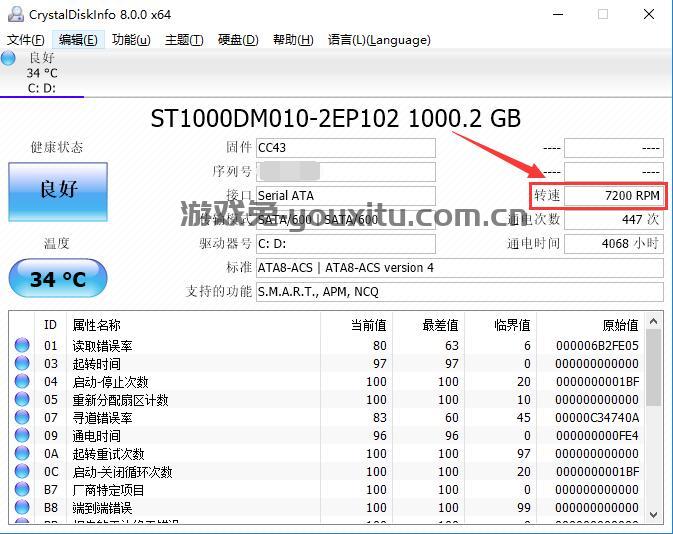
Task: Select the C: D: disk status indicator
Action: click(42, 73)
